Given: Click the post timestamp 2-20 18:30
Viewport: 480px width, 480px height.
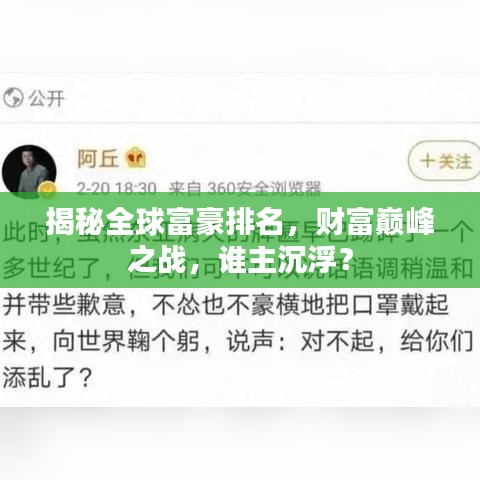Looking at the screenshot, I should 117,188.
